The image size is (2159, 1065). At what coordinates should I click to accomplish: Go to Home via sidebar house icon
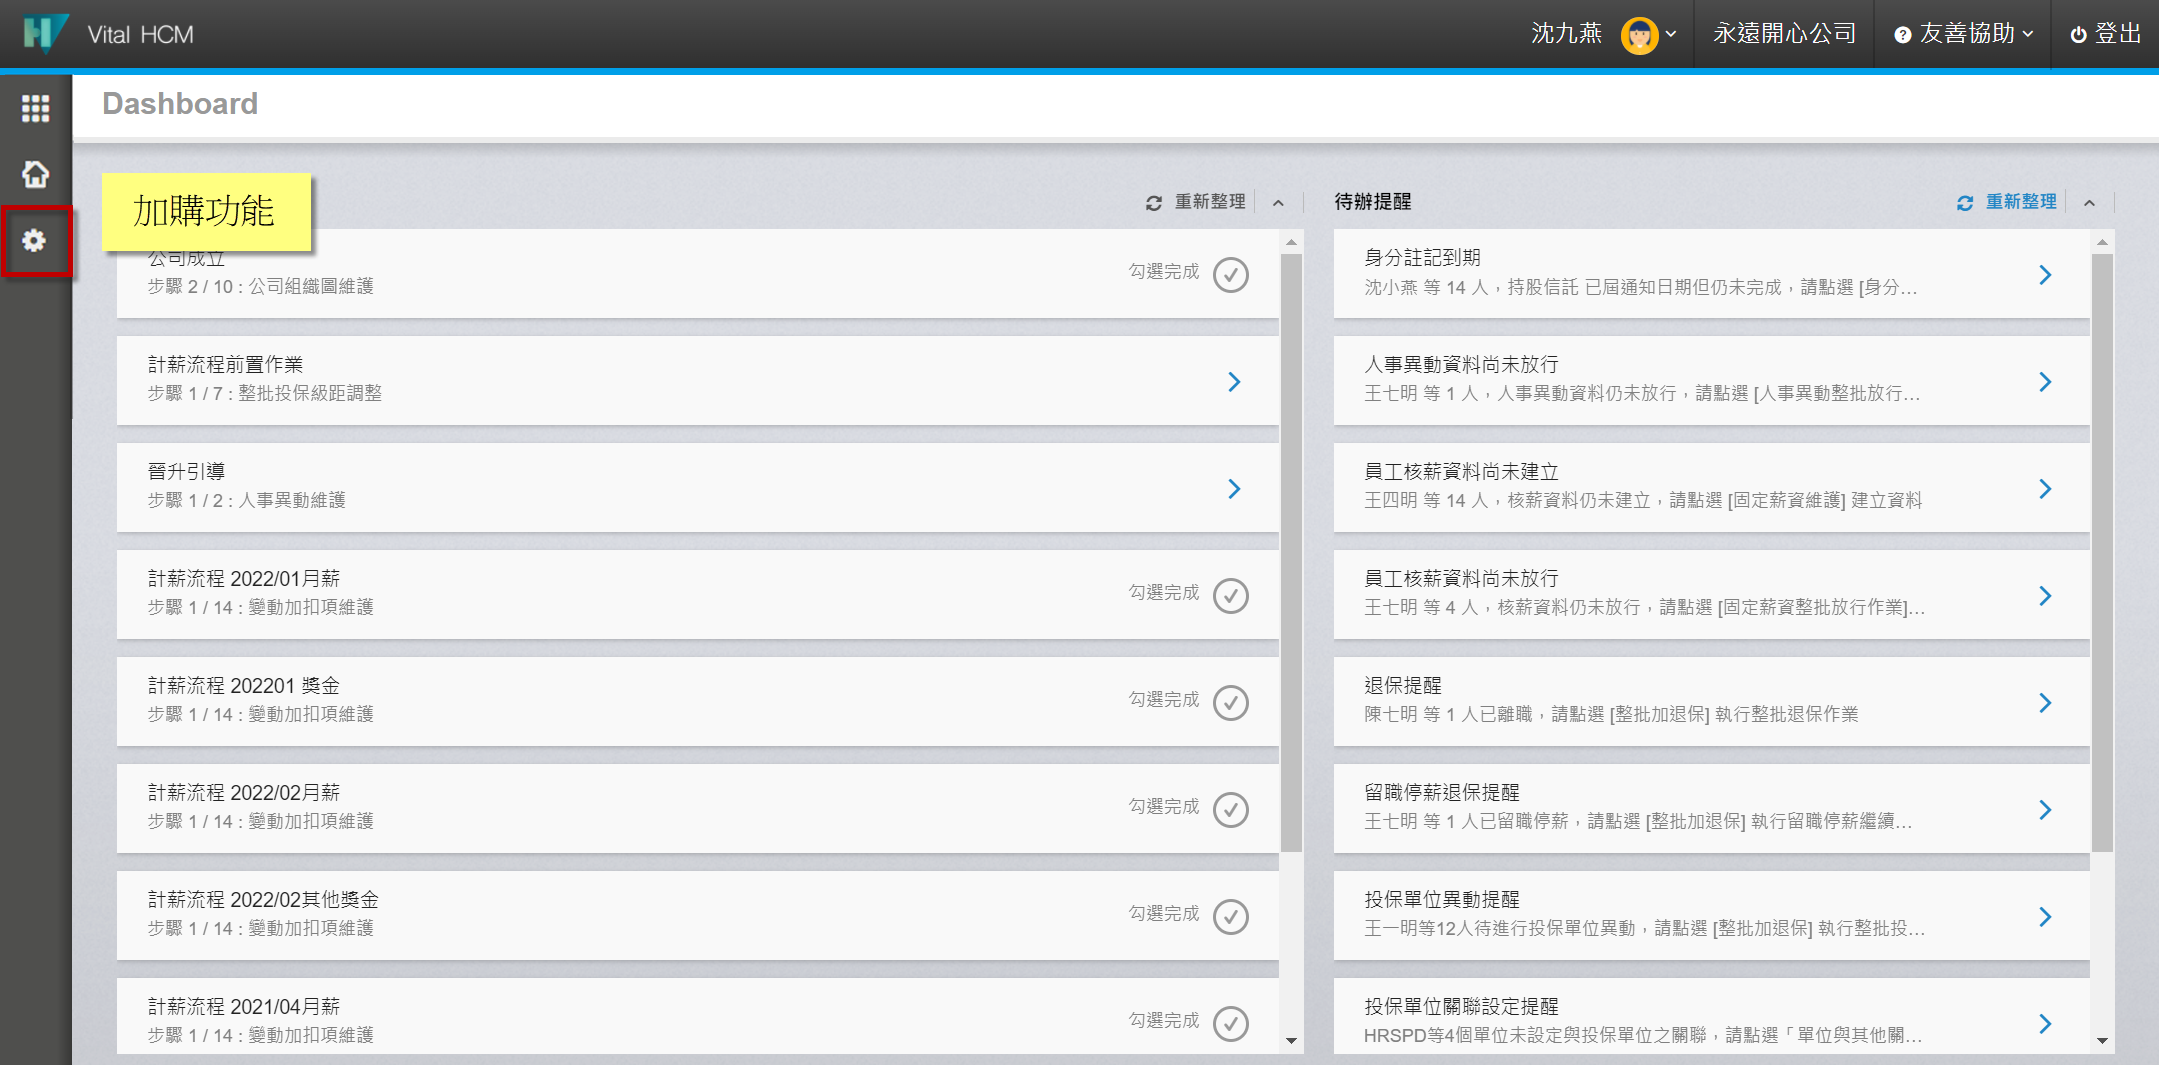[35, 174]
